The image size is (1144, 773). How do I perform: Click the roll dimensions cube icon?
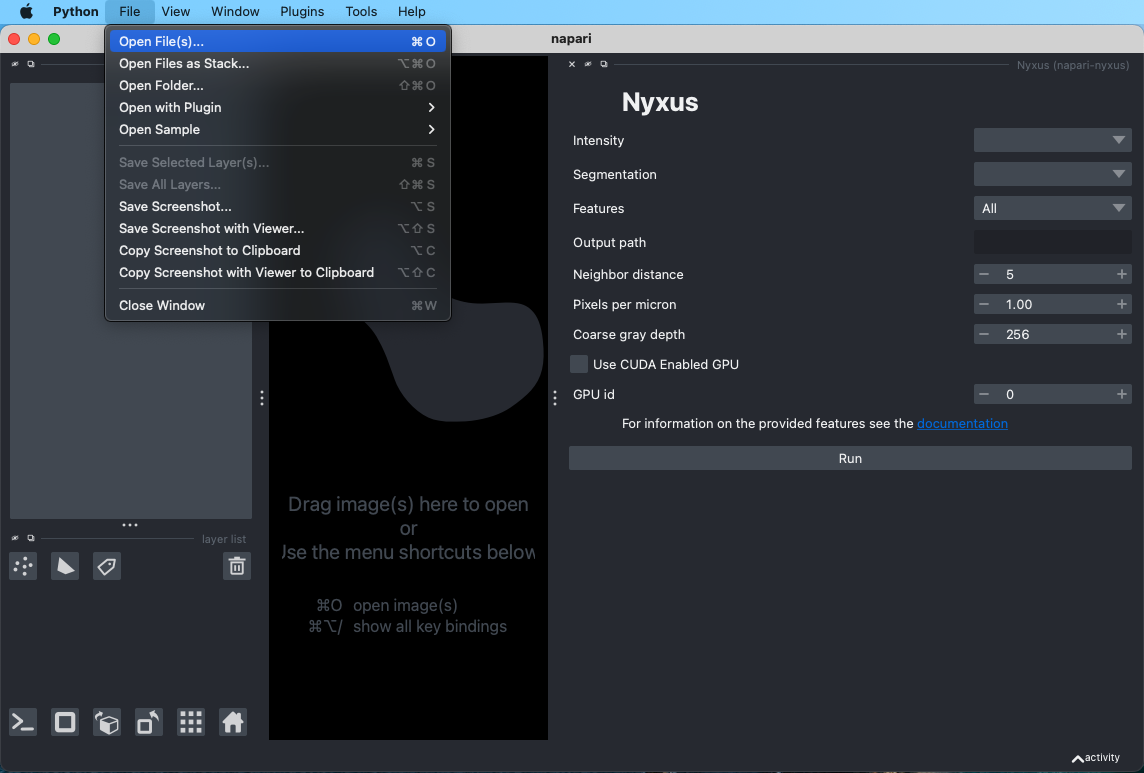[x=107, y=723]
